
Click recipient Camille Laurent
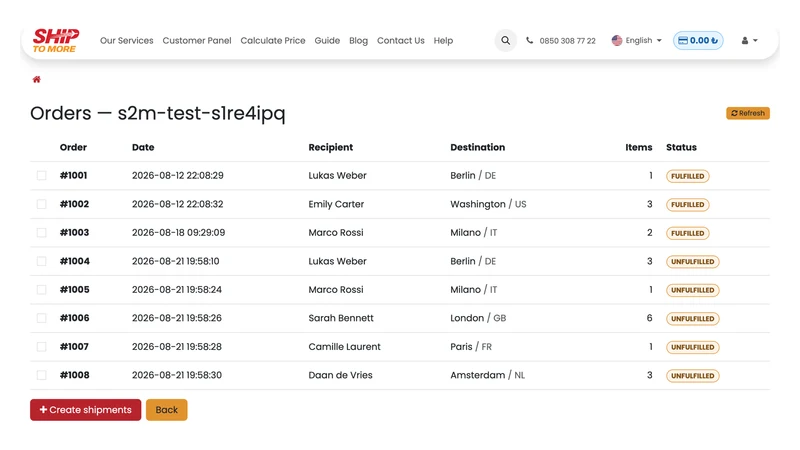pos(344,346)
